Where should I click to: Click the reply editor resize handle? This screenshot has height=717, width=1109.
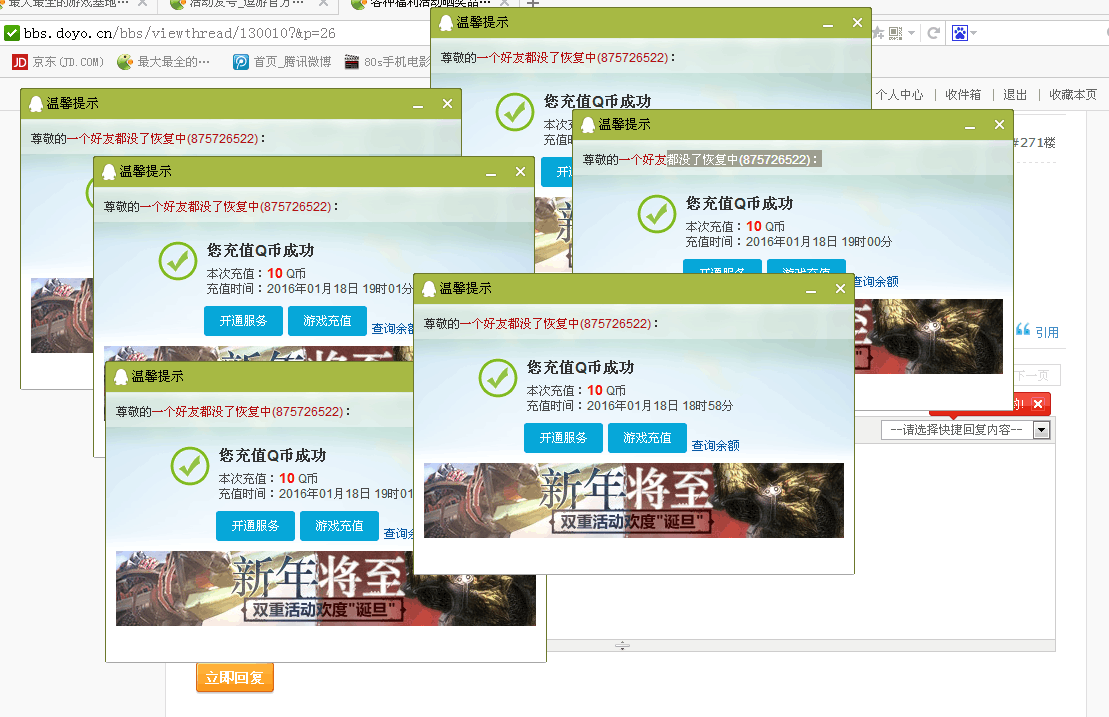622,646
